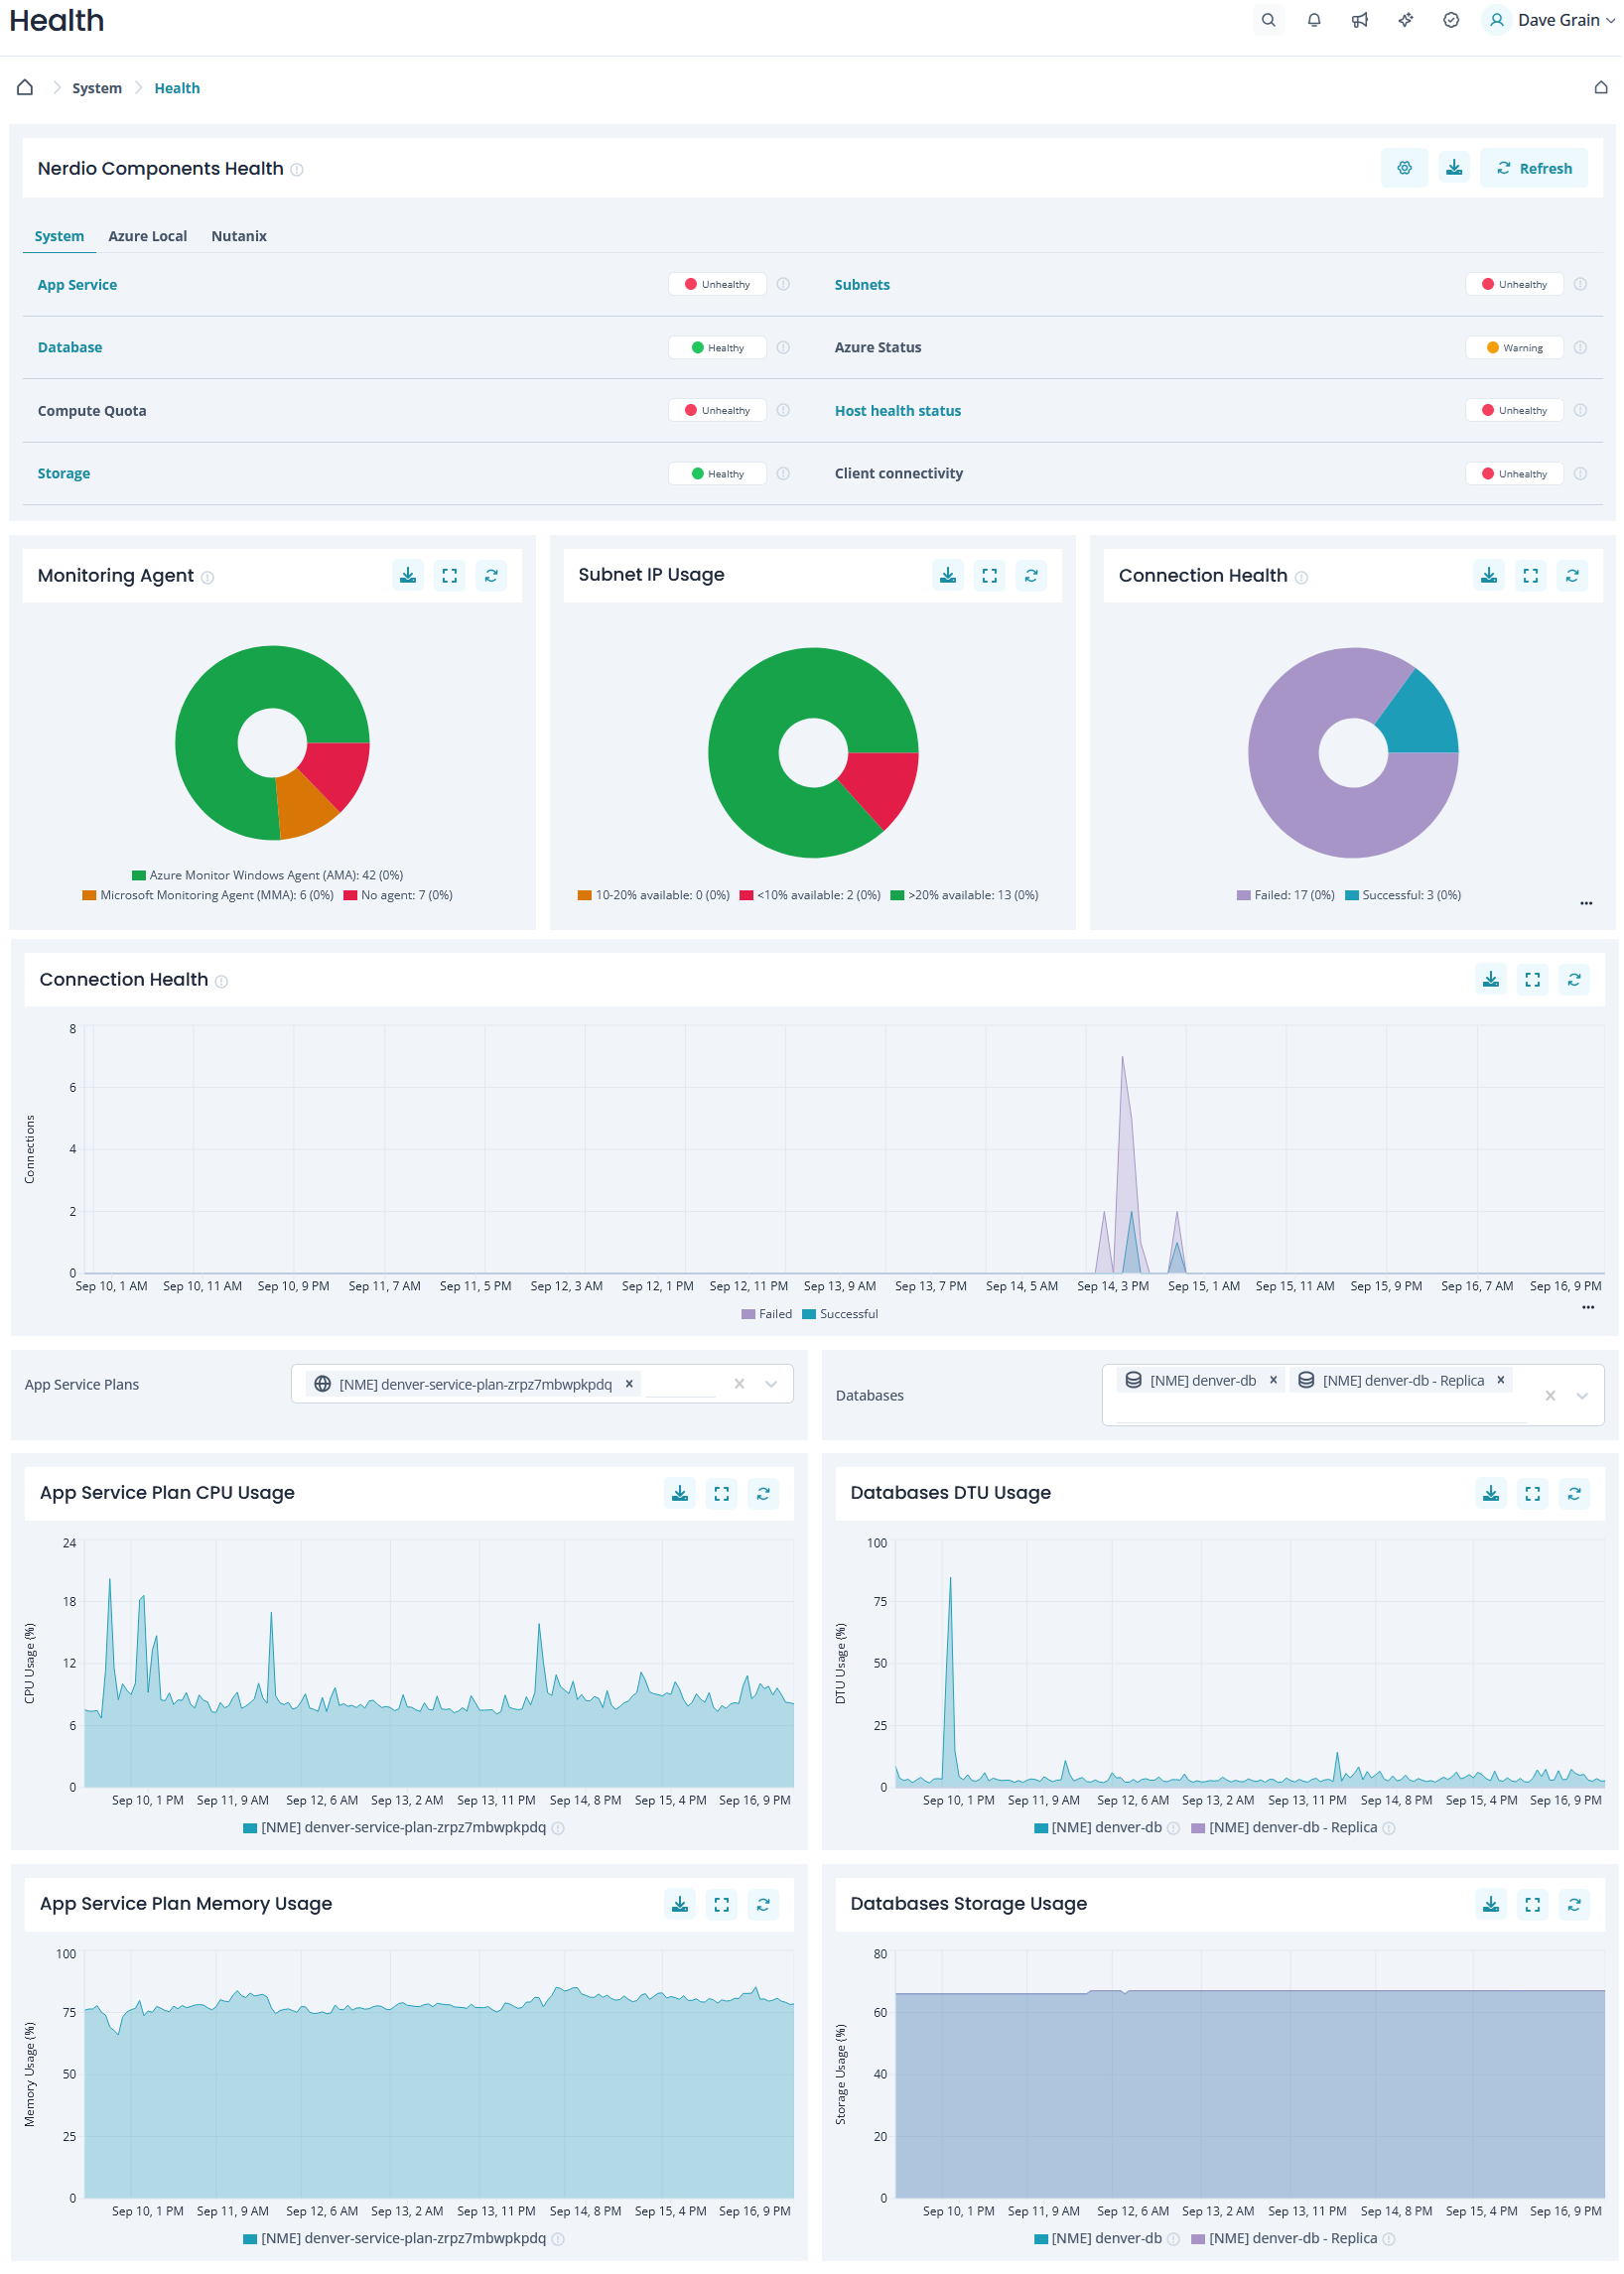1624x2274 pixels.
Task: Show info for App Service health status
Action: [x=783, y=284]
